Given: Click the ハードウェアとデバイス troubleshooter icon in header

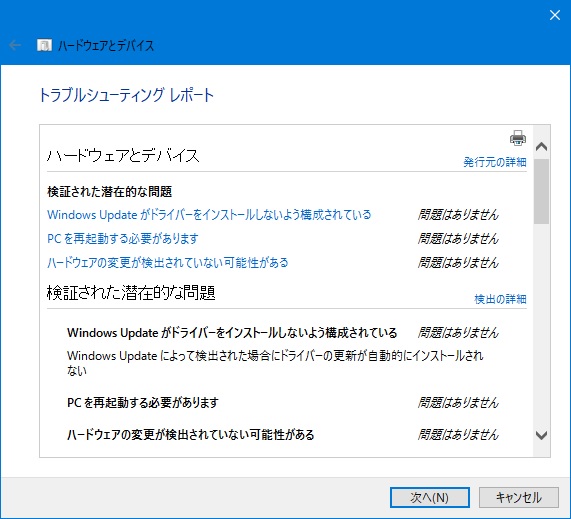Looking at the screenshot, I should (44, 45).
